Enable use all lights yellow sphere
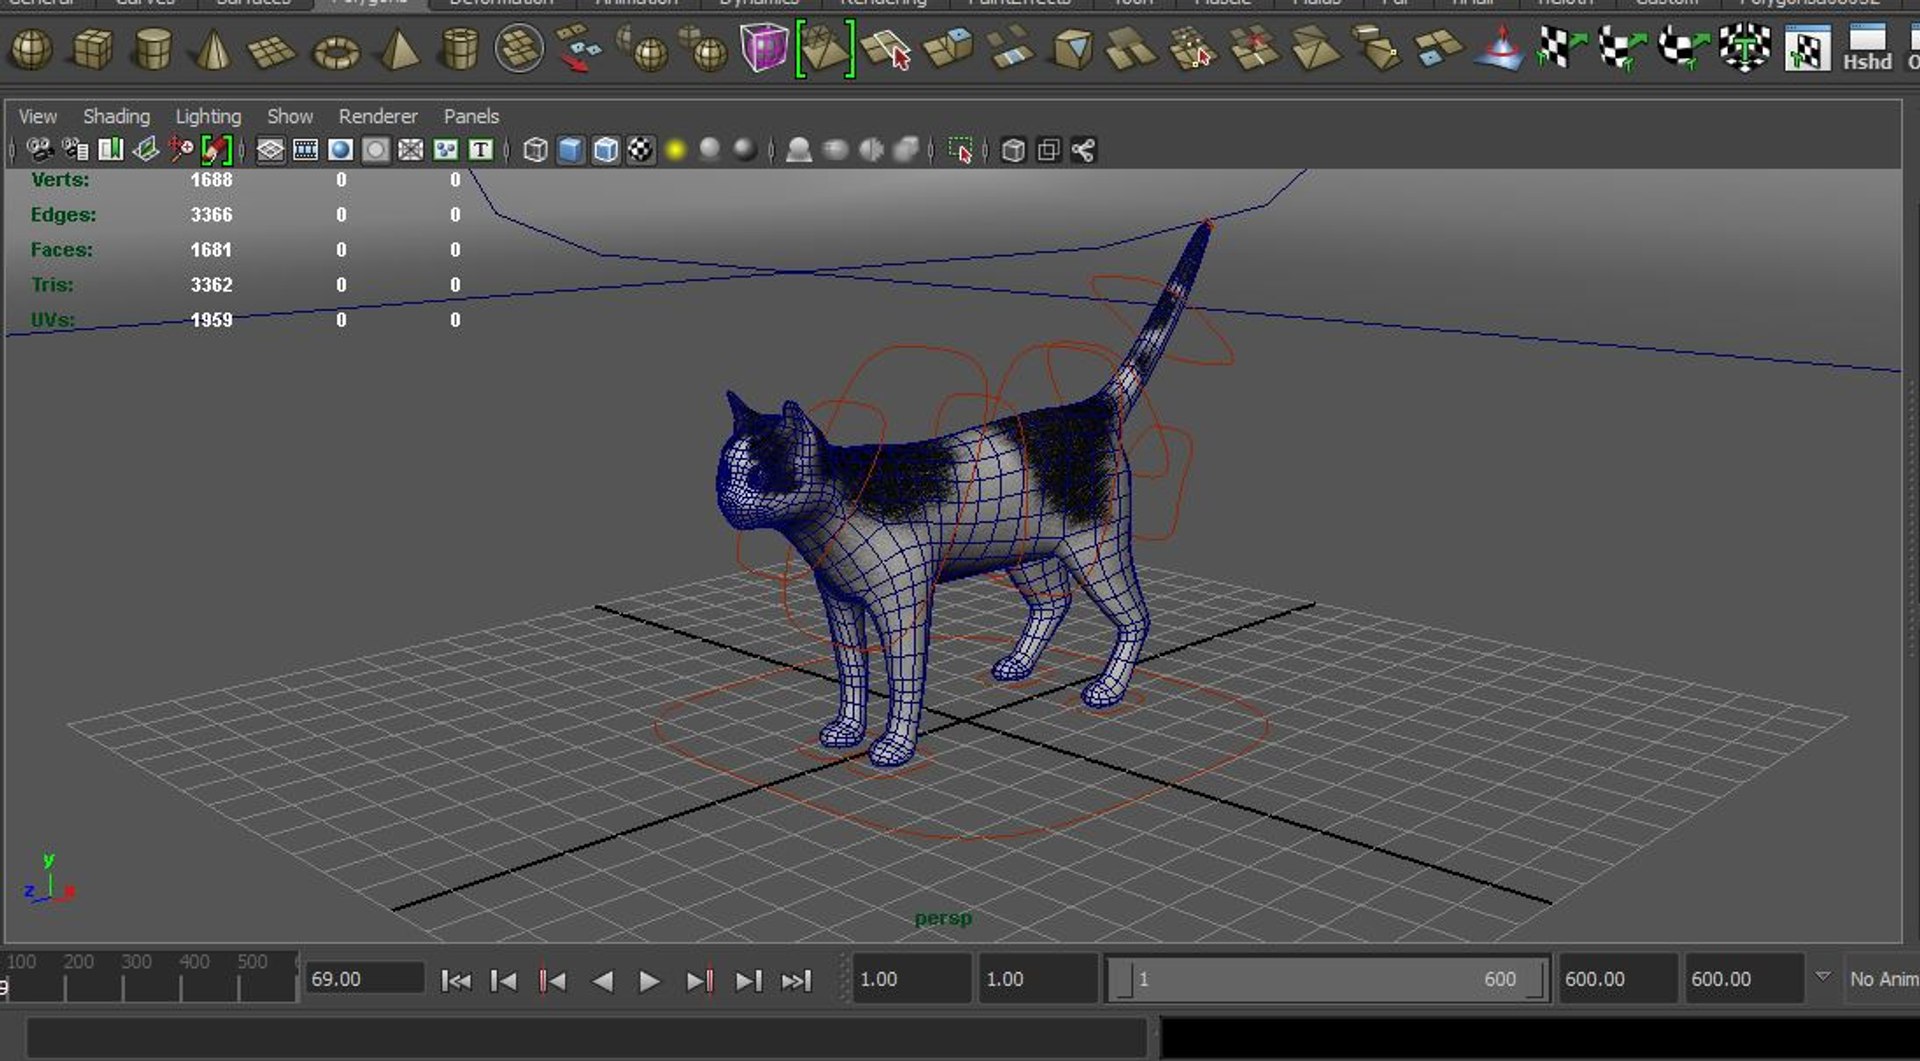The image size is (1920, 1061). pos(675,150)
